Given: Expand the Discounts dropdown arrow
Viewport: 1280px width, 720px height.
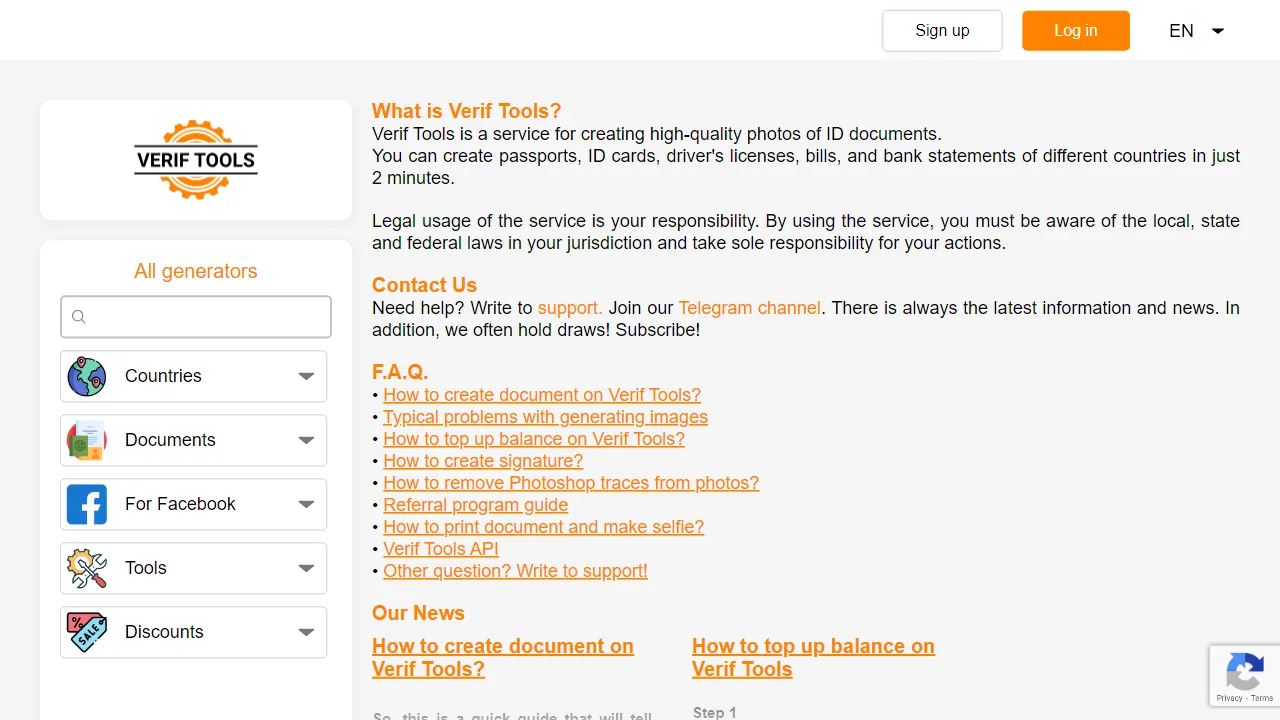Looking at the screenshot, I should tap(306, 632).
